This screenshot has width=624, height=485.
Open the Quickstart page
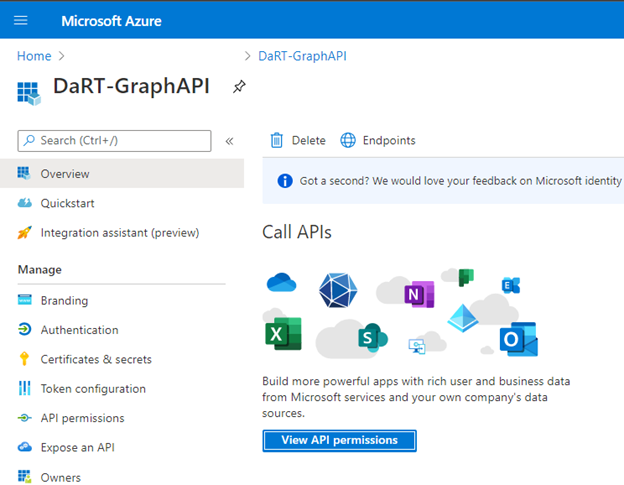[x=68, y=203]
